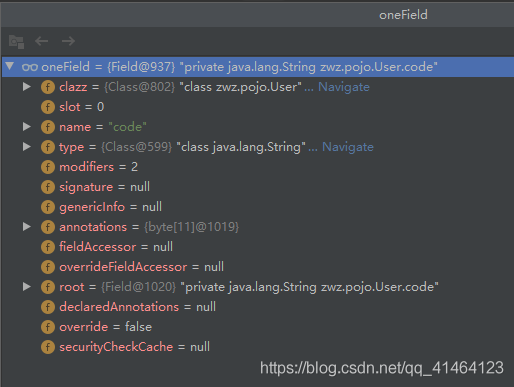Select the "securityCheckCache = null" row
The image size is (514, 387).
(258, 347)
